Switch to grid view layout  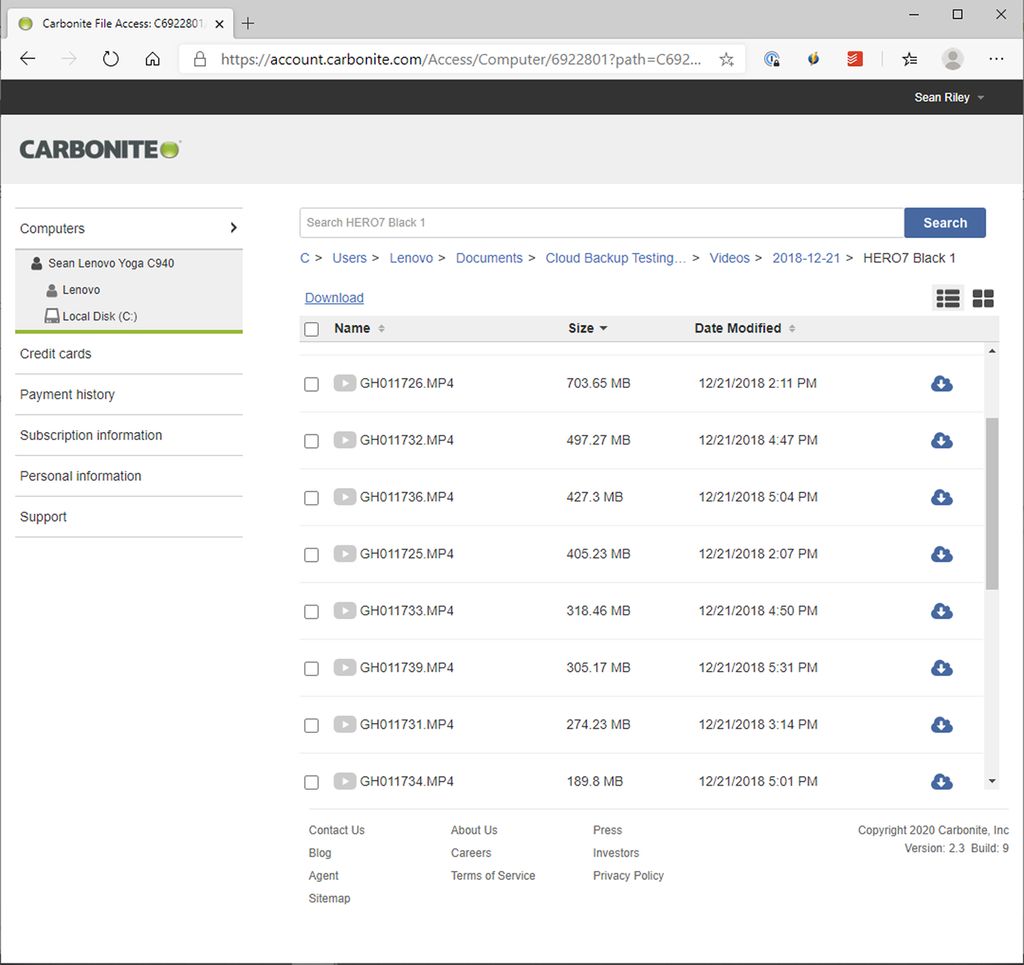click(x=983, y=297)
